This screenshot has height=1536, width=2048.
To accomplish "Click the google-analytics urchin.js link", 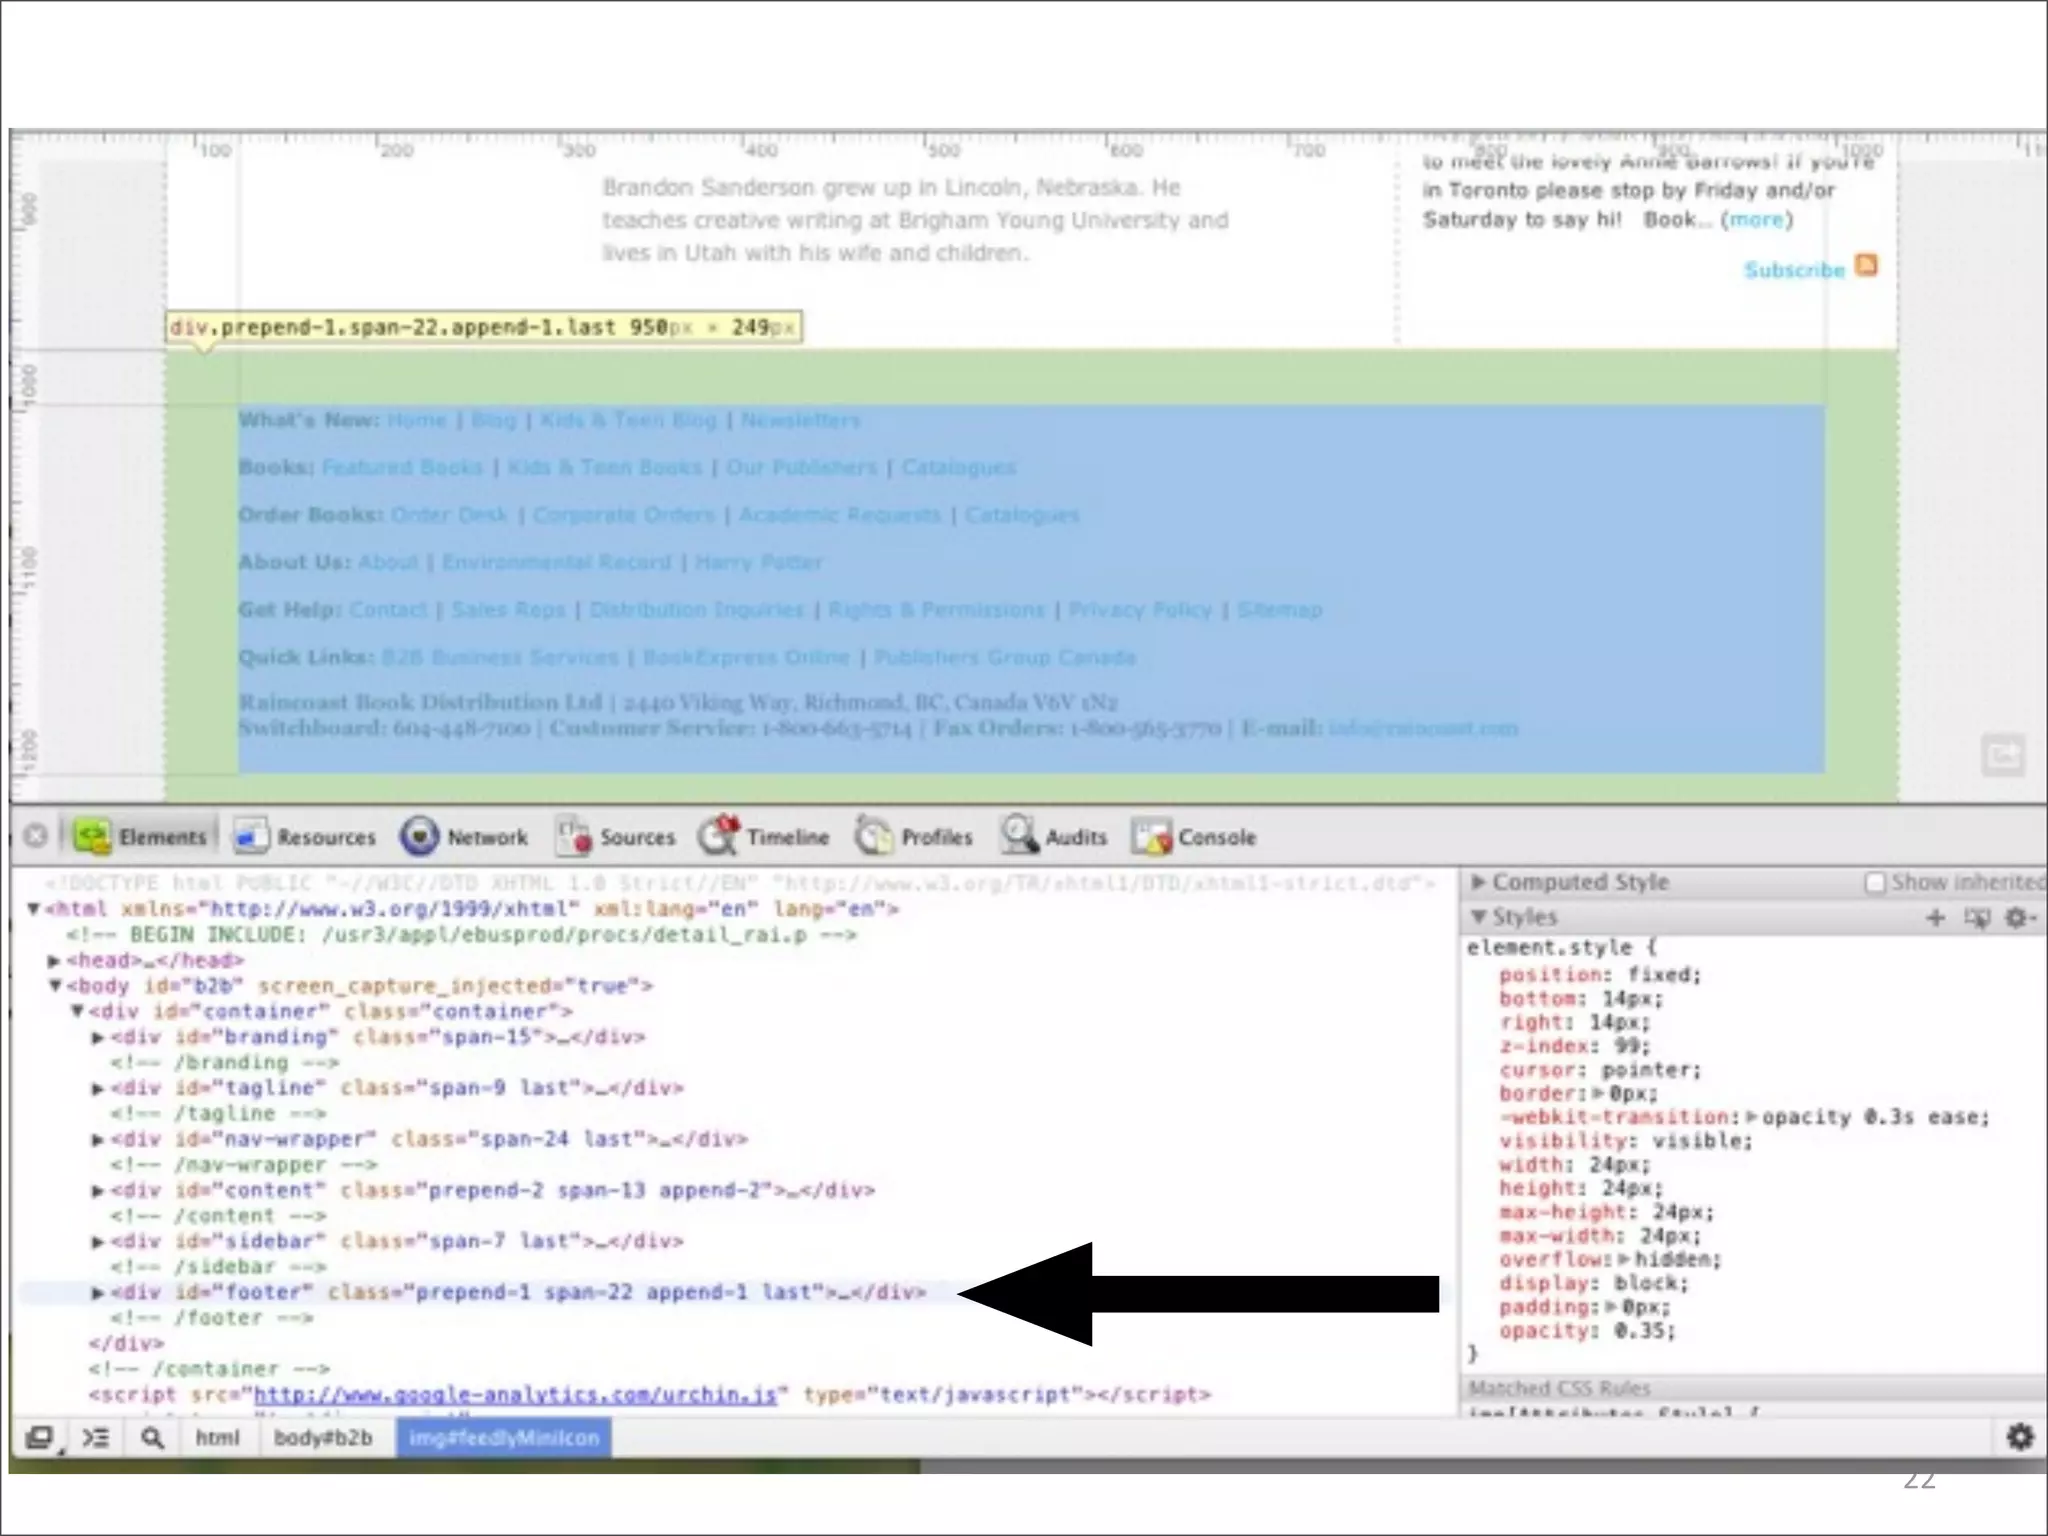I will pos(515,1395).
